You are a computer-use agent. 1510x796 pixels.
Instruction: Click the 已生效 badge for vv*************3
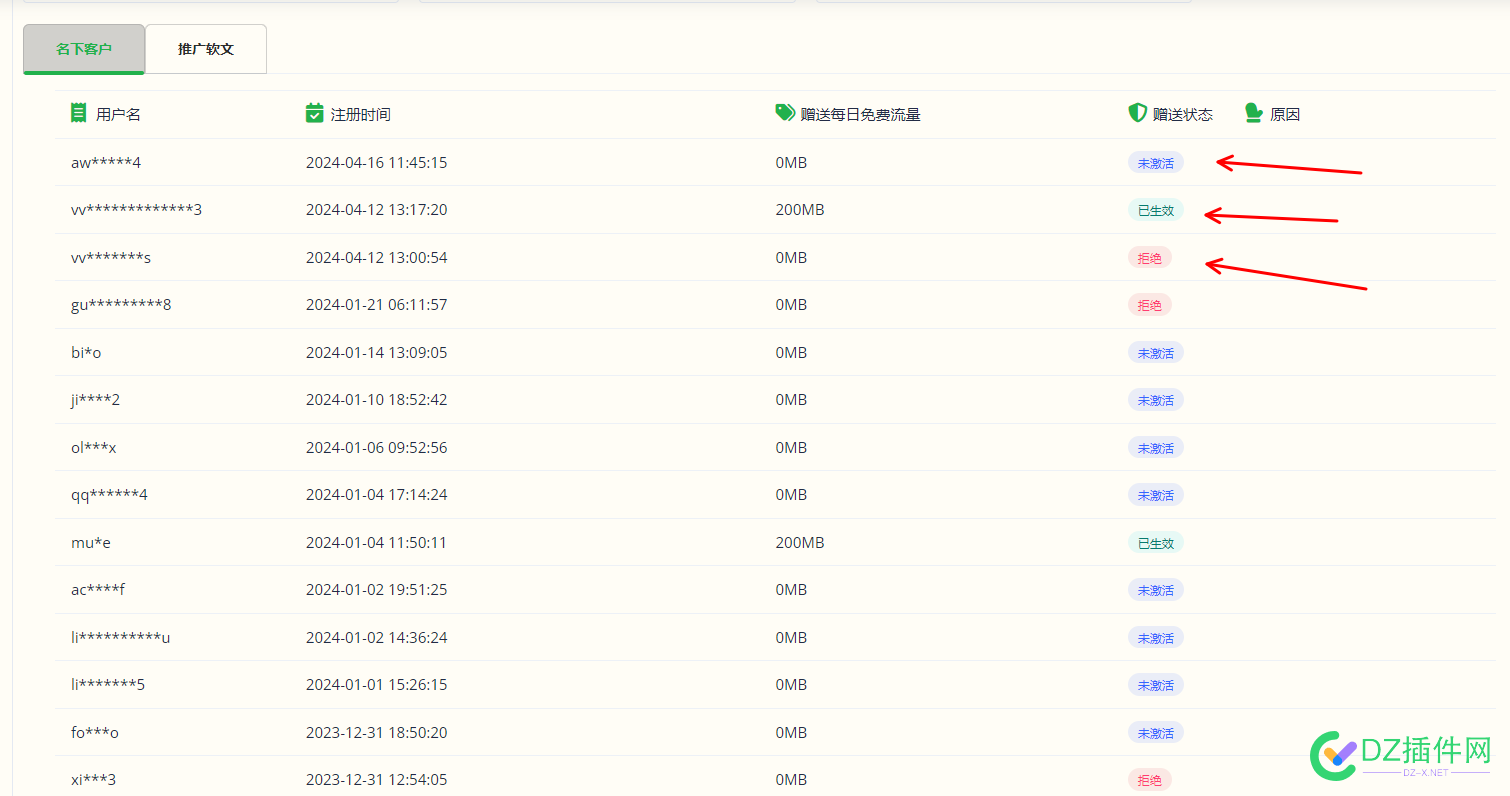click(1156, 210)
